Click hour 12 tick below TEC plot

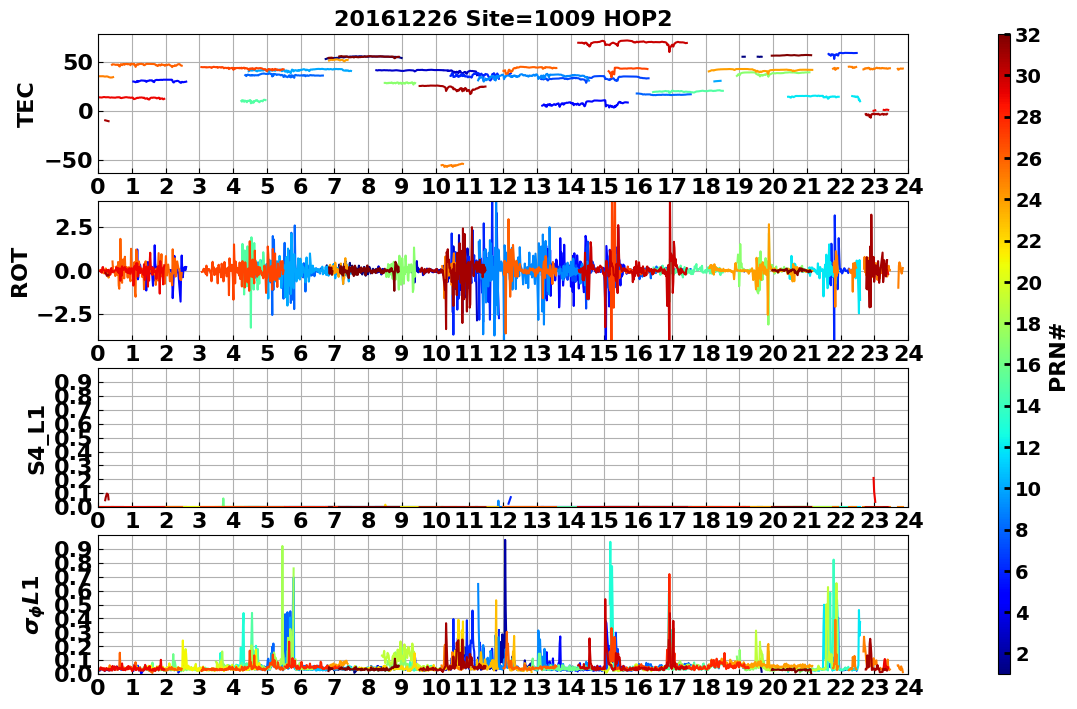(503, 186)
